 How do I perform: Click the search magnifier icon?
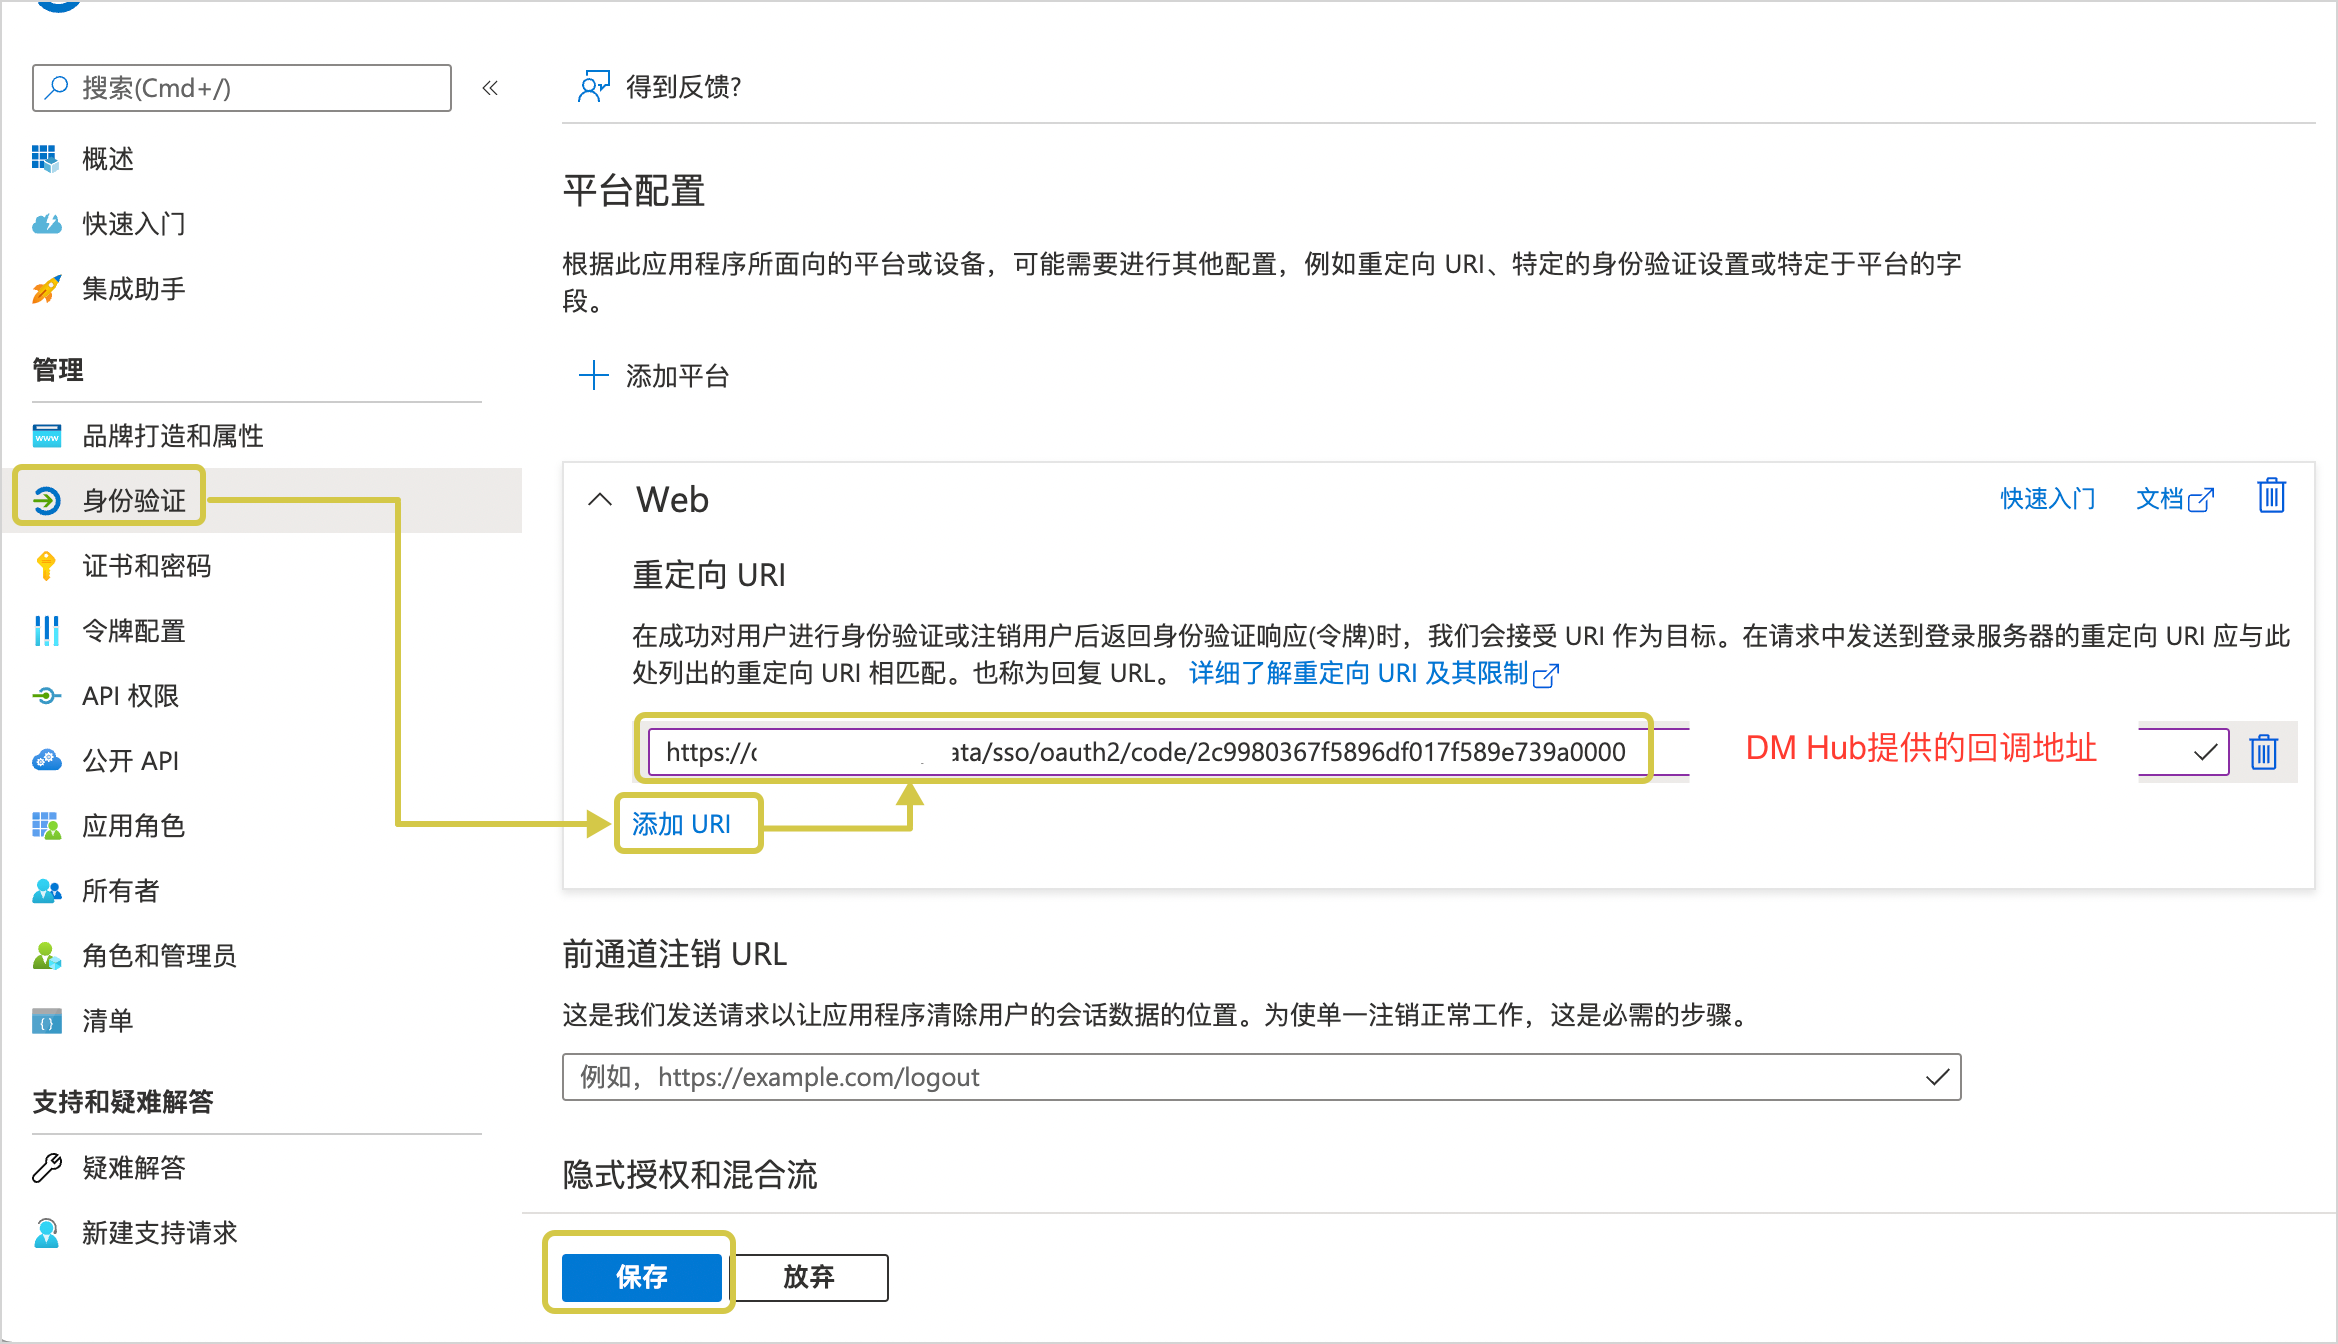tap(57, 88)
